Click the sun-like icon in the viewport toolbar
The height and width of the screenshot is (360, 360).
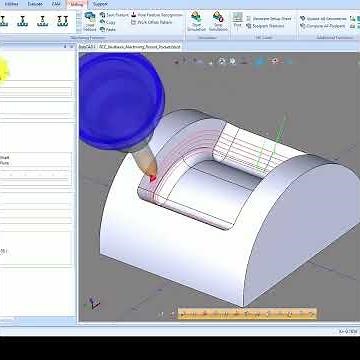(275, 61)
